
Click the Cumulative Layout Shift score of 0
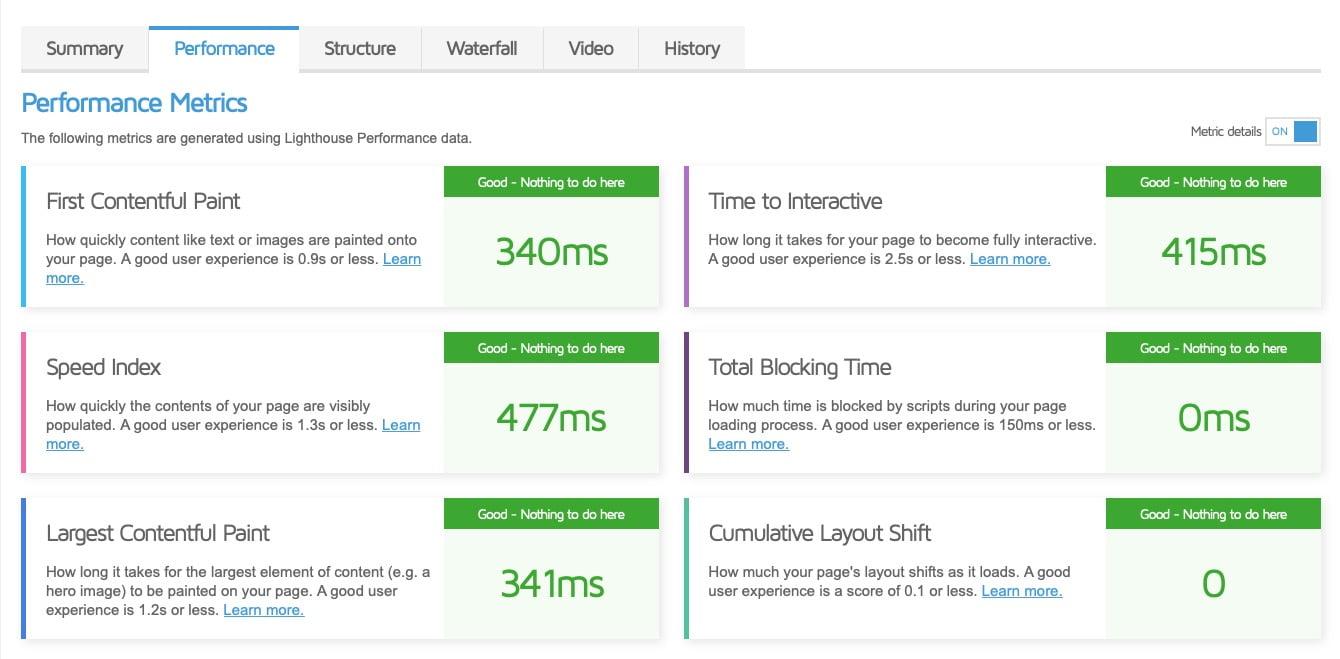[x=1213, y=584]
